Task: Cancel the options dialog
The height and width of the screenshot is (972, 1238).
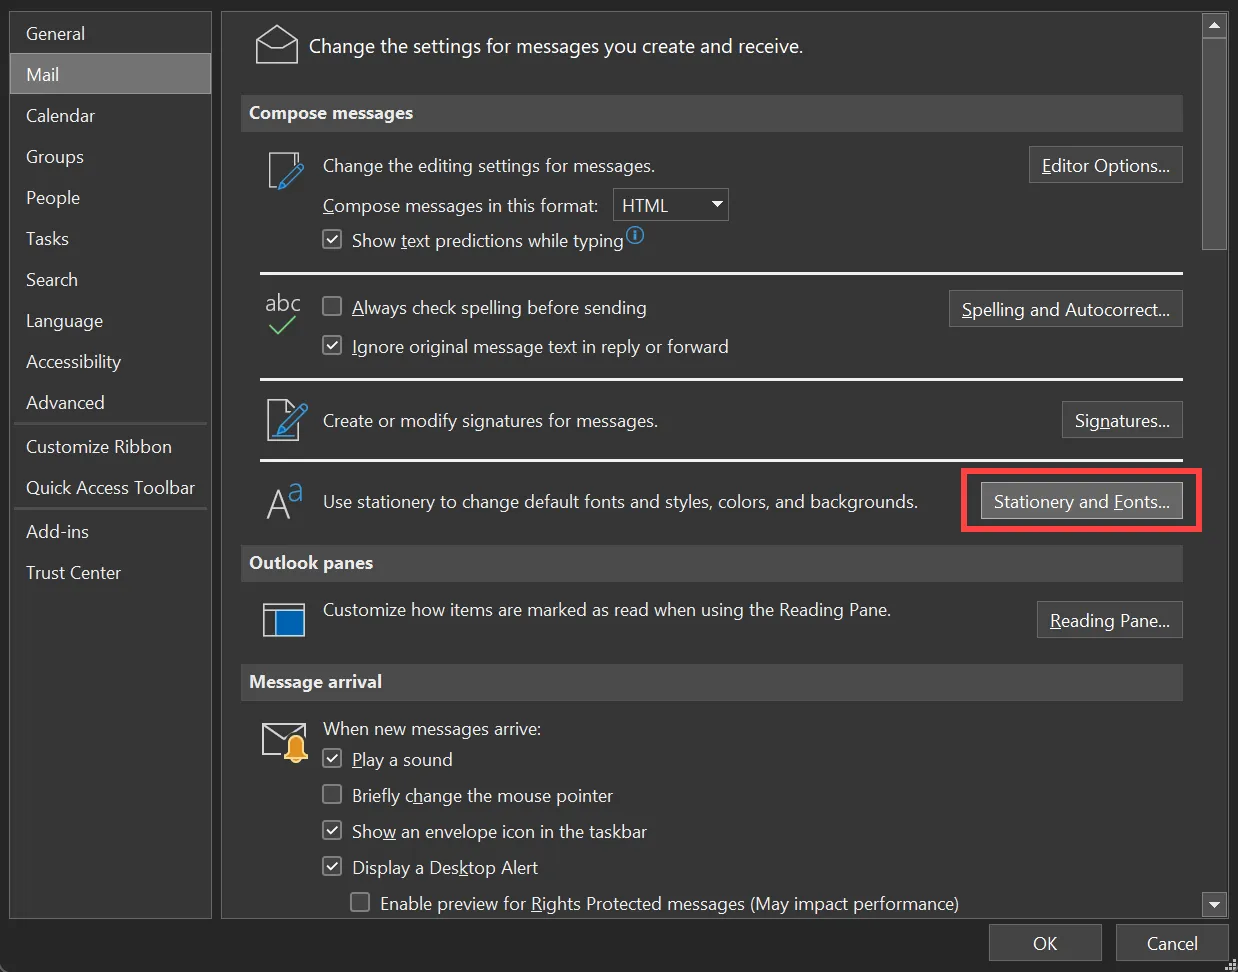Action: click(x=1172, y=943)
